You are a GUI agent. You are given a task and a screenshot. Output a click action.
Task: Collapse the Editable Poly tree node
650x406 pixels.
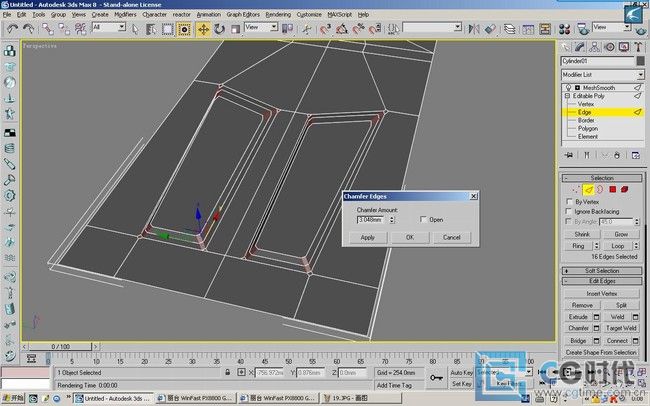click(x=568, y=96)
